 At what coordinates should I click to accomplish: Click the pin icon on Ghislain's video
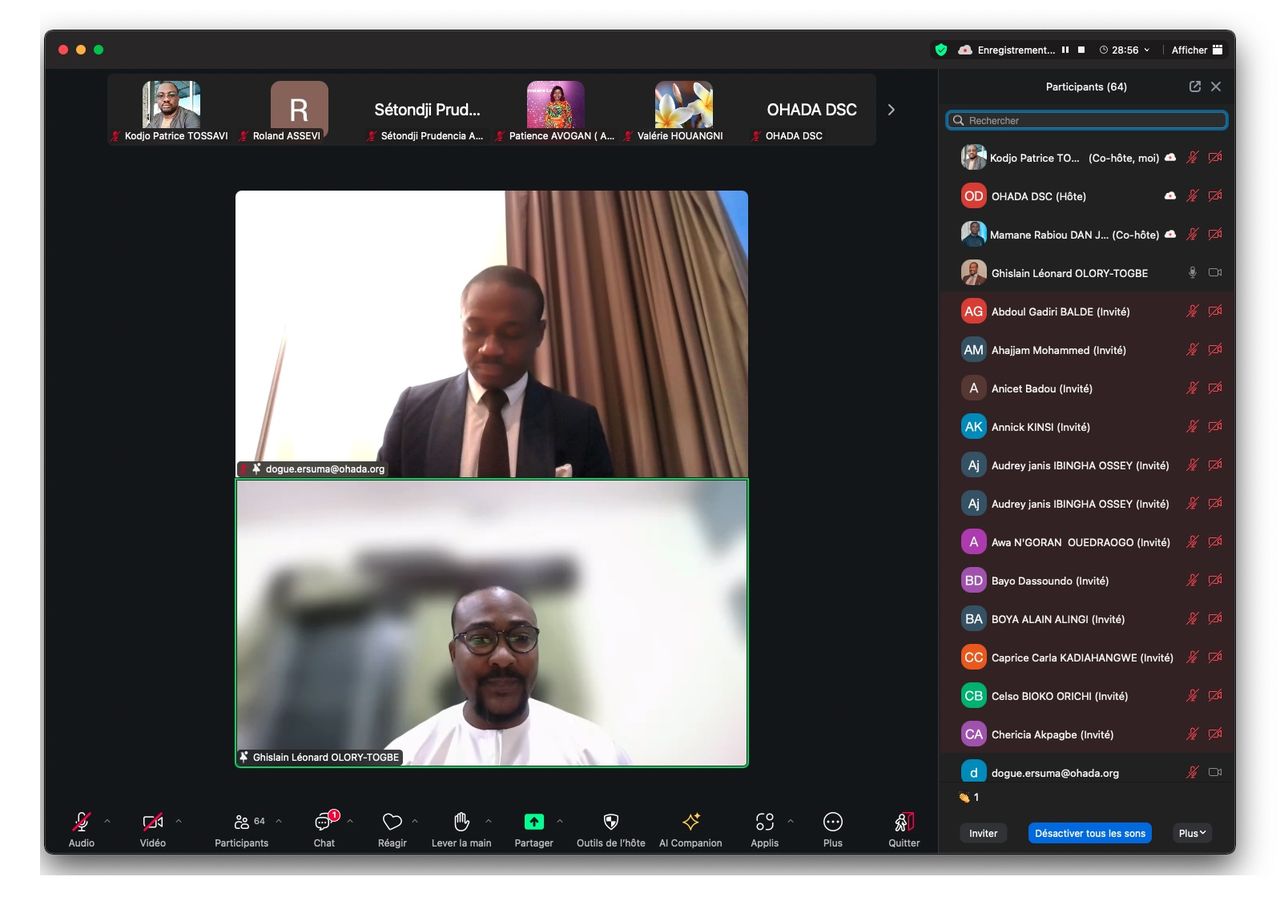click(244, 757)
